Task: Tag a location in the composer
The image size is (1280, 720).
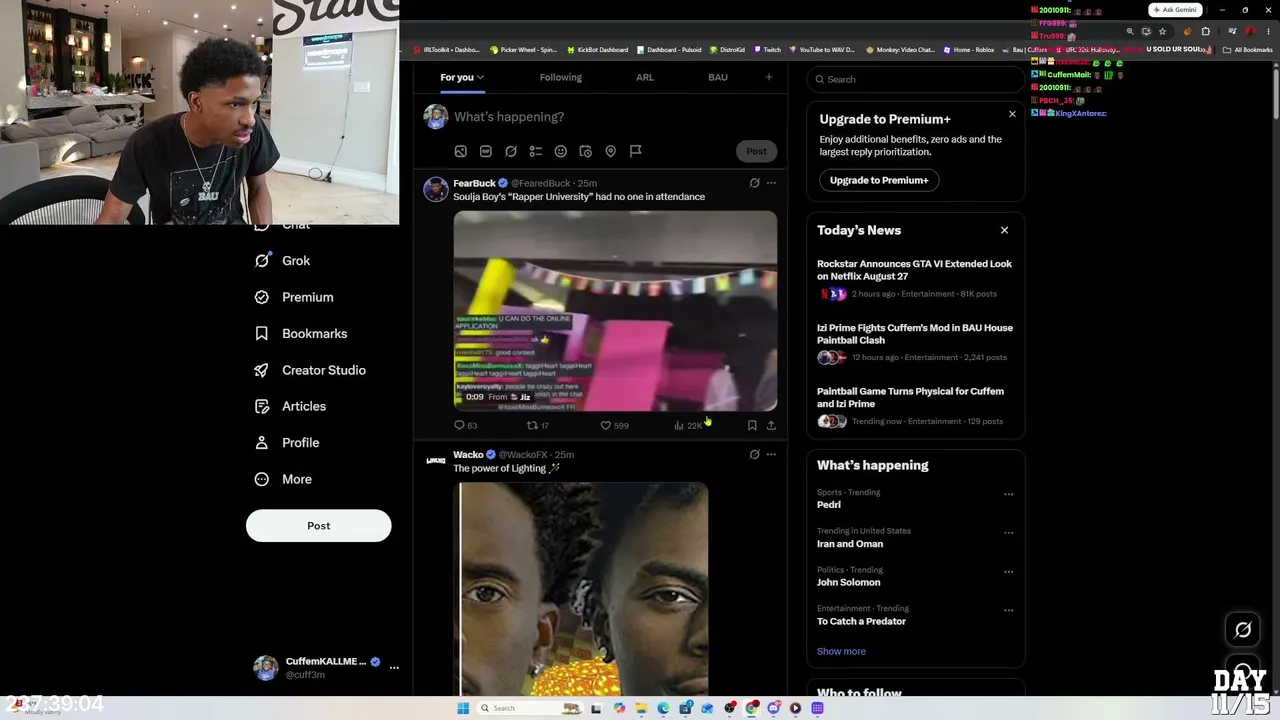Action: (x=611, y=151)
